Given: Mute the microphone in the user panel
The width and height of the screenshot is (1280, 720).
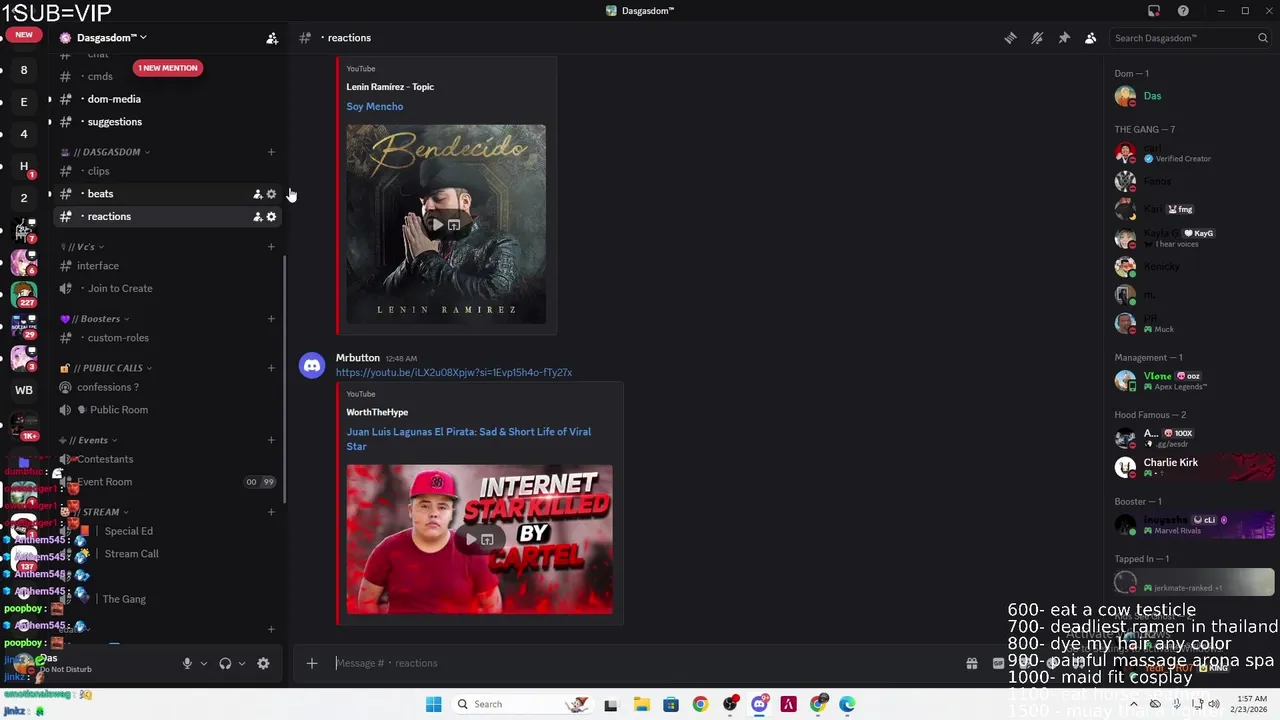Looking at the screenshot, I should [x=187, y=663].
